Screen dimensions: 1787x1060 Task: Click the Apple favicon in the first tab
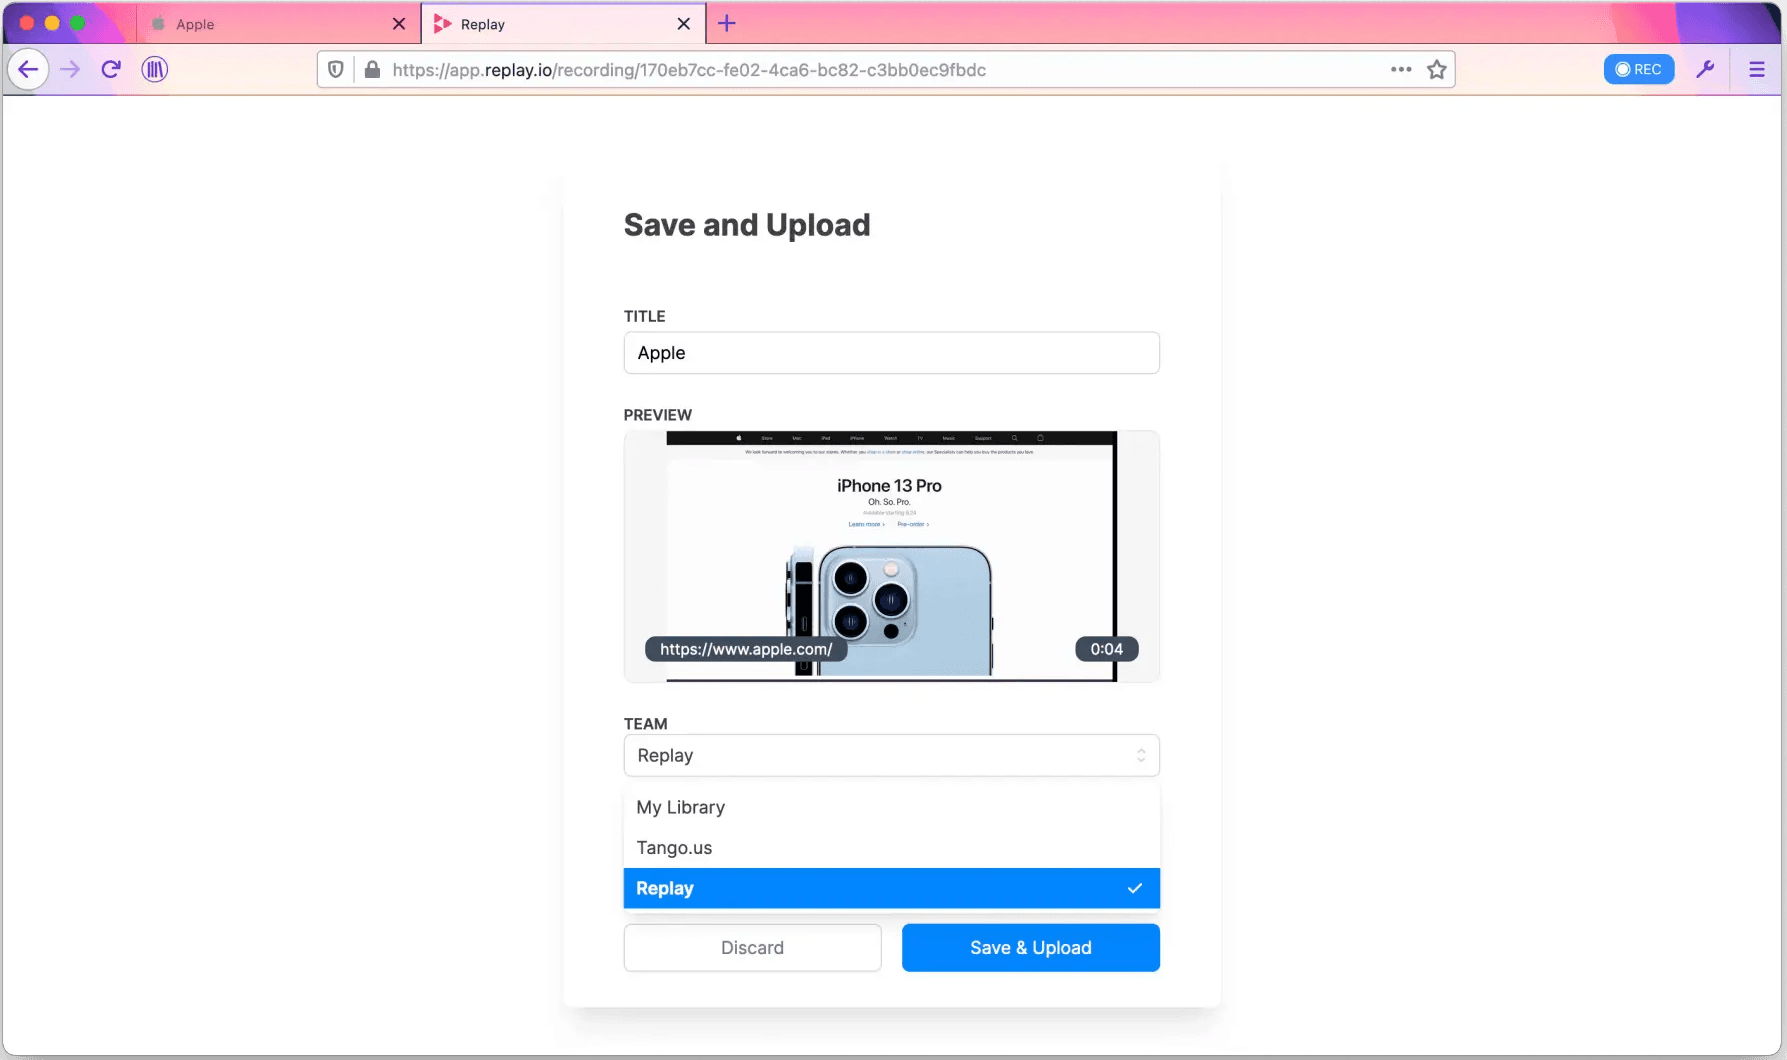pyautogui.click(x=158, y=23)
